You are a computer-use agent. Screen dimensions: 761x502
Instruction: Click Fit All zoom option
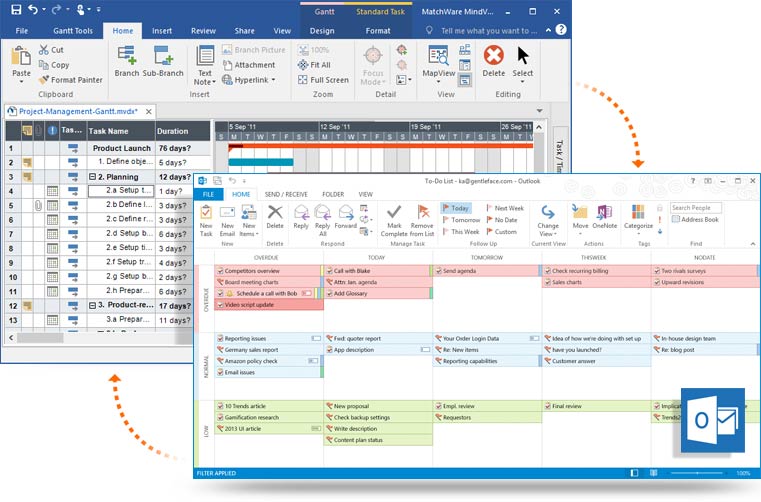point(314,65)
